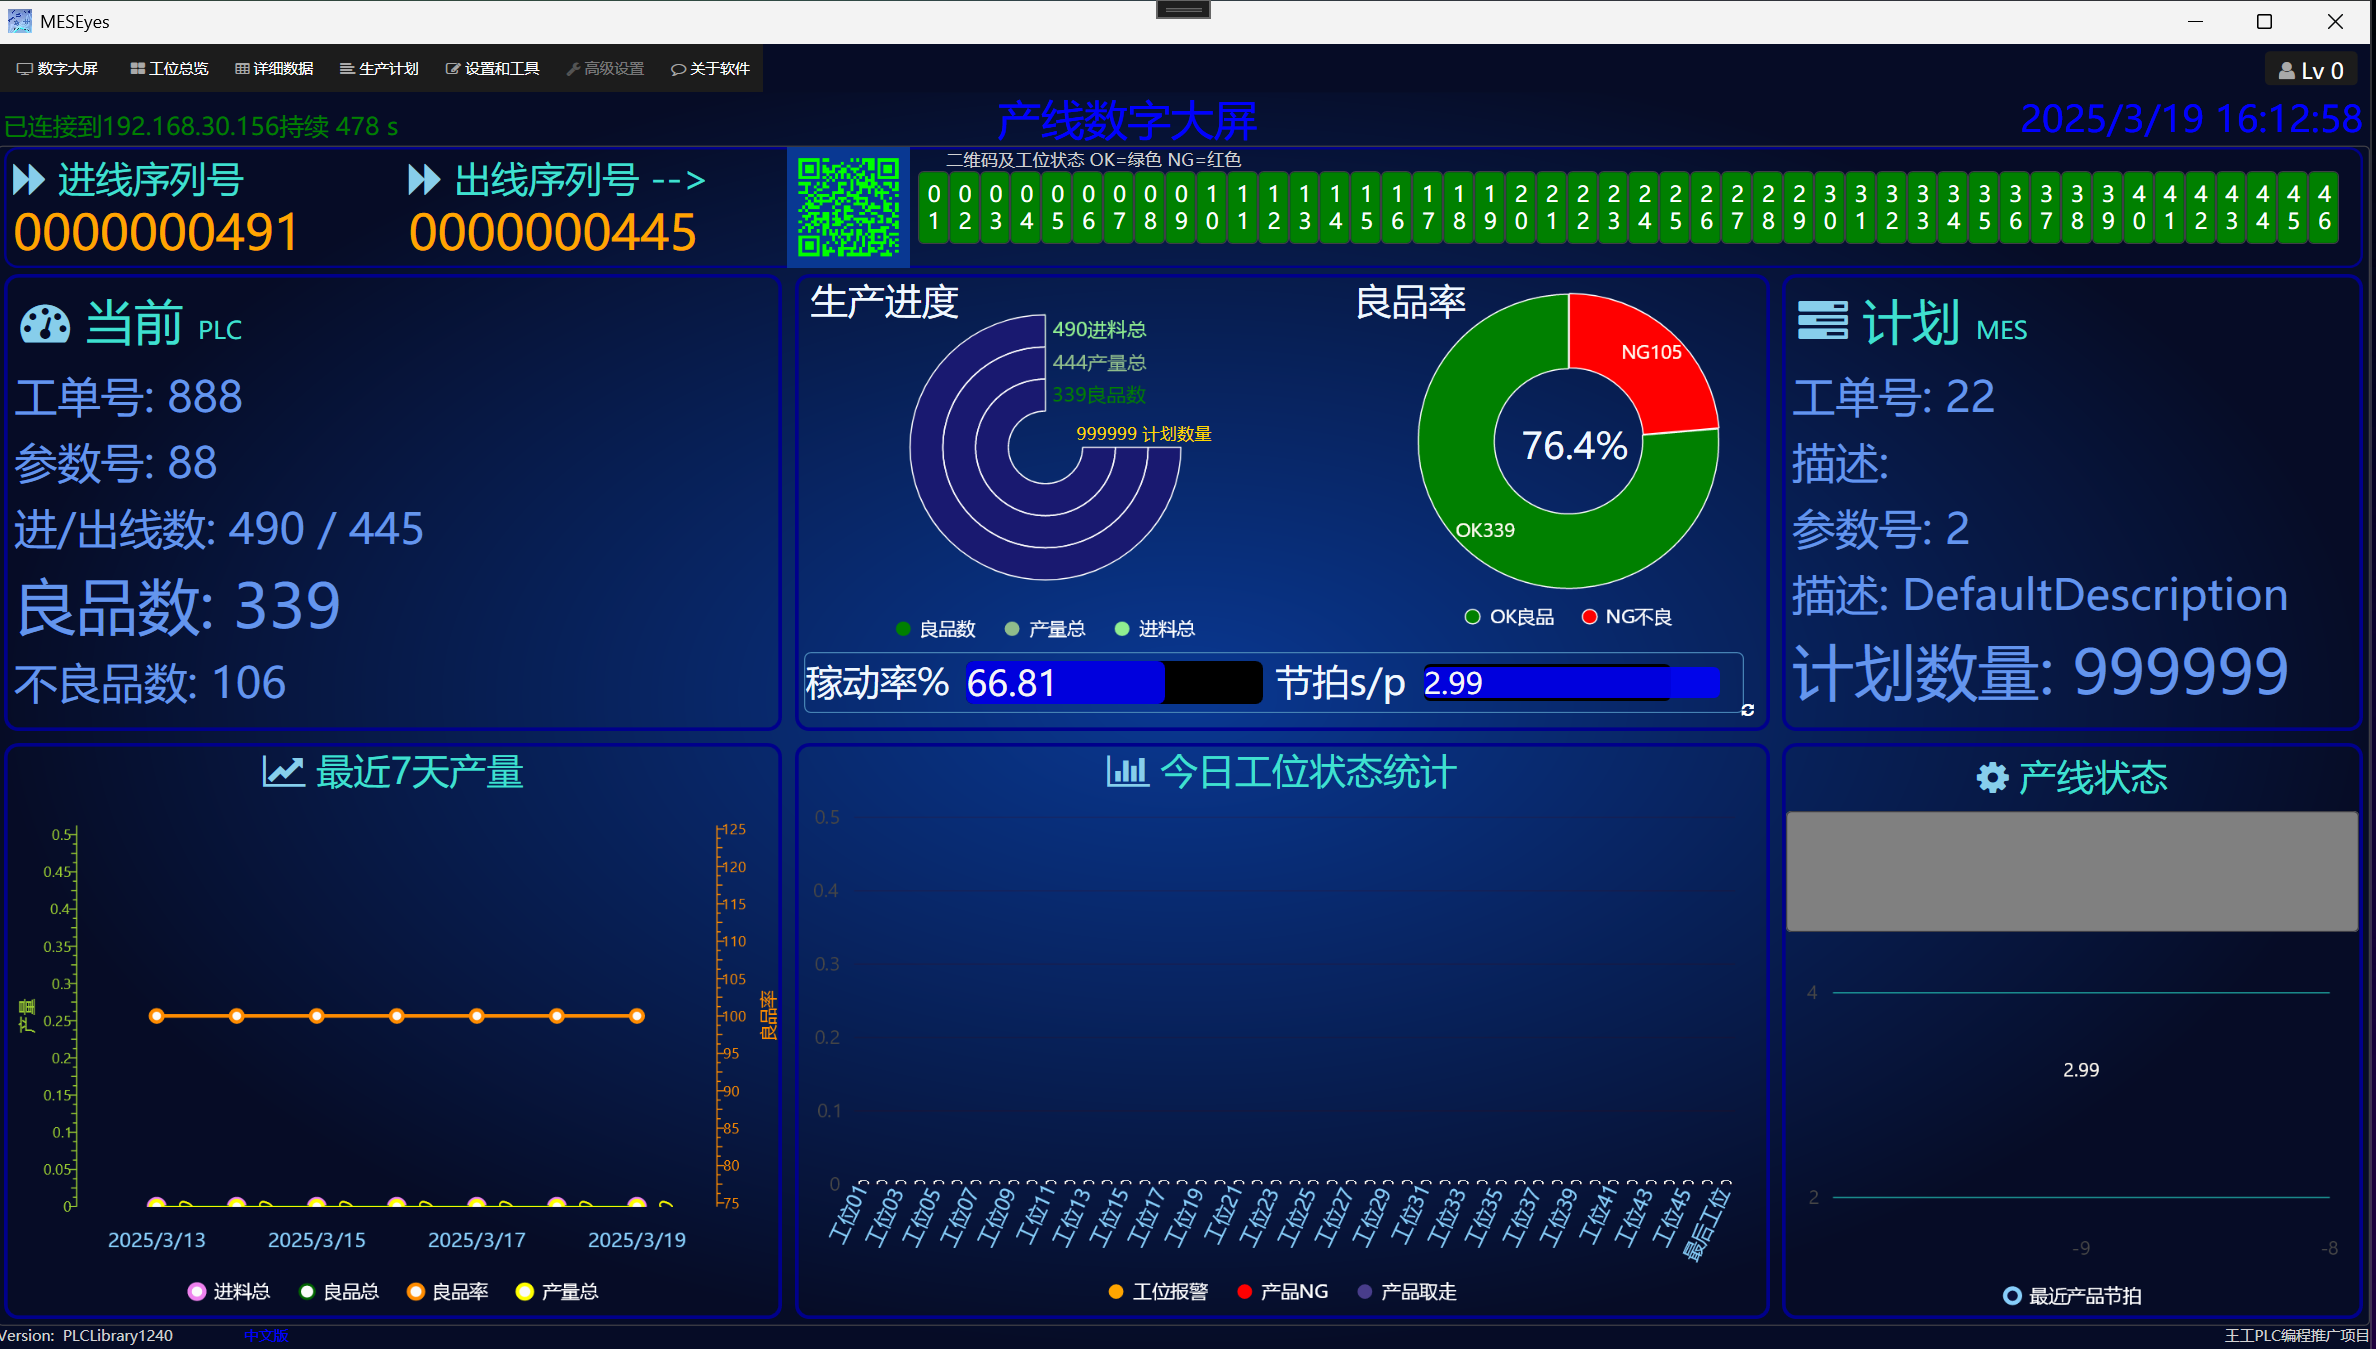Click the 出线序列号 value 0000000445
Screen dimensions: 2376x1349
(x=552, y=232)
